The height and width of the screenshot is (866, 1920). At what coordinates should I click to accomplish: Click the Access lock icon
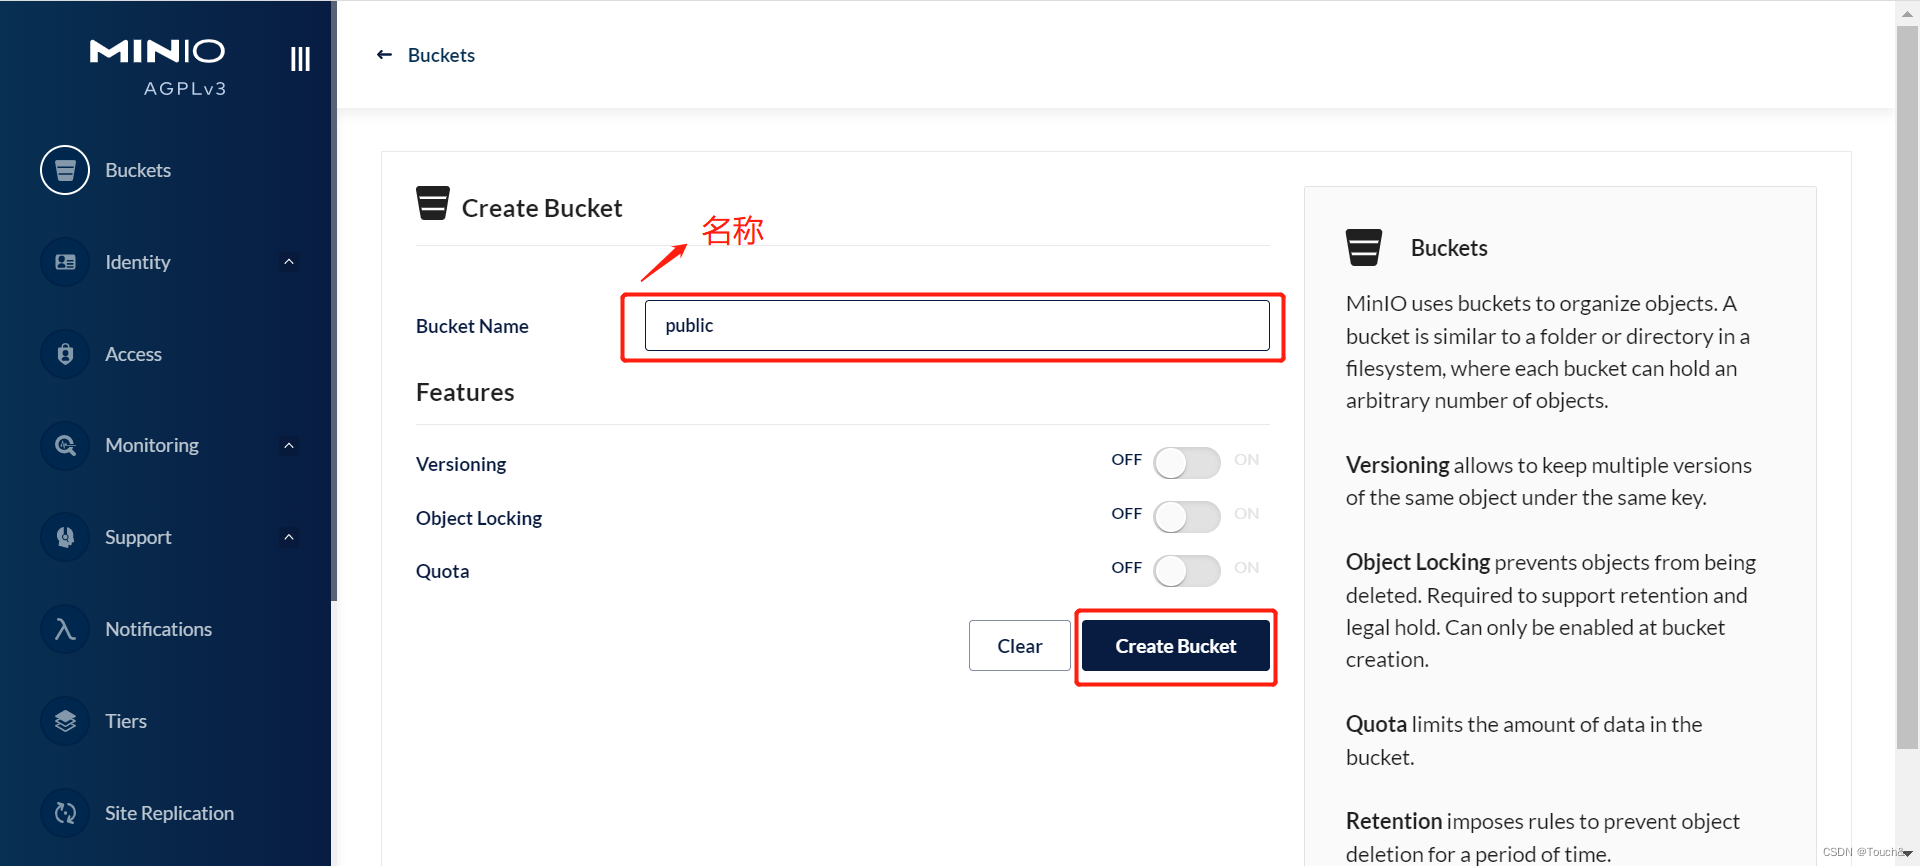click(65, 354)
